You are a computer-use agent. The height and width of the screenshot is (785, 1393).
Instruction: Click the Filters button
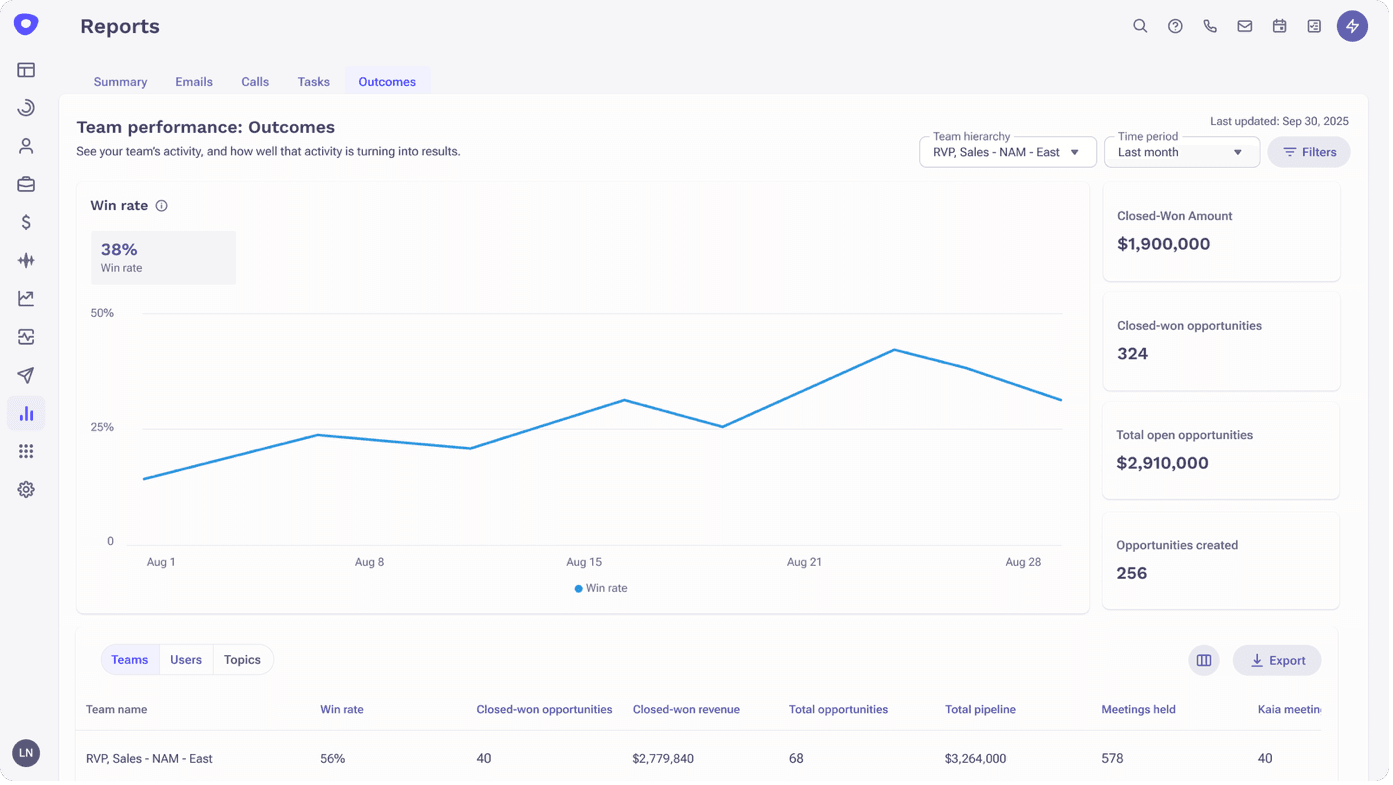coord(1309,152)
